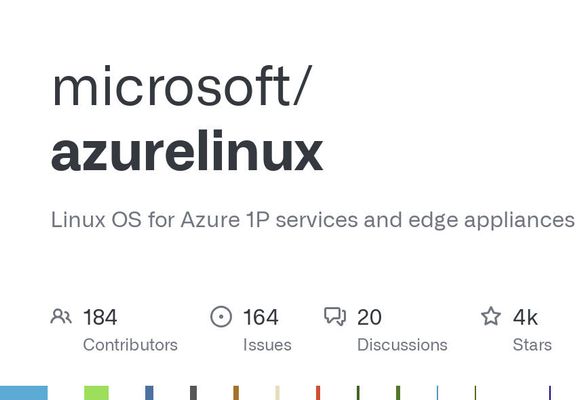Click the red language bar segment
The width and height of the screenshot is (580, 400).
(318, 393)
